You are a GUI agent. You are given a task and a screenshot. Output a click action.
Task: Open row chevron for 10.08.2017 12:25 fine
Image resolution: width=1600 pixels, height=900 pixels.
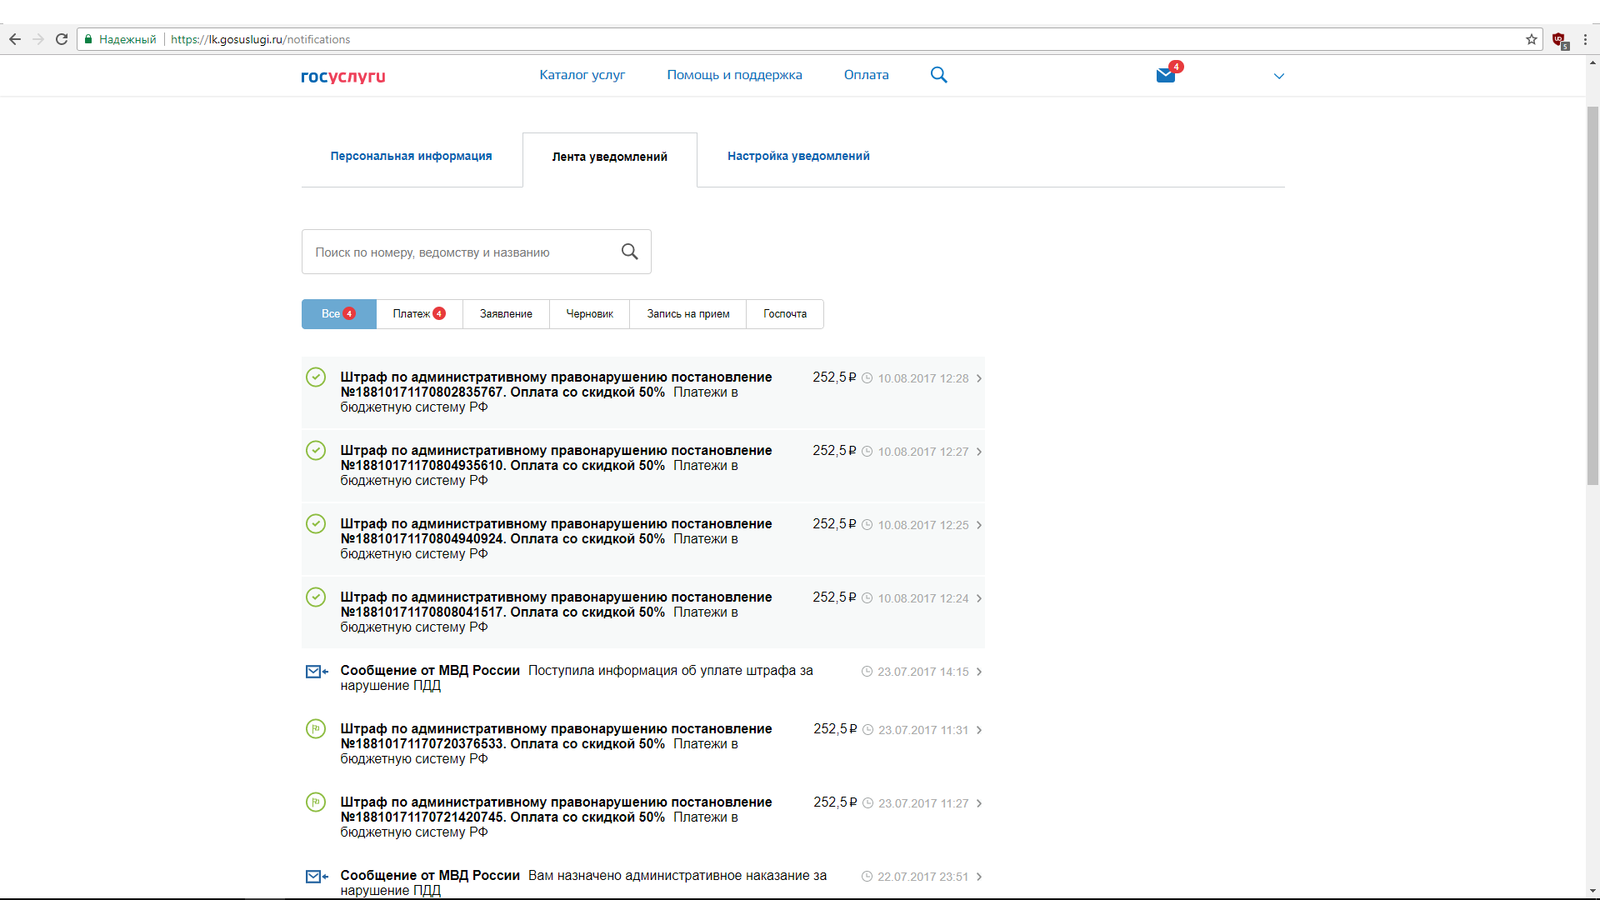pos(979,525)
